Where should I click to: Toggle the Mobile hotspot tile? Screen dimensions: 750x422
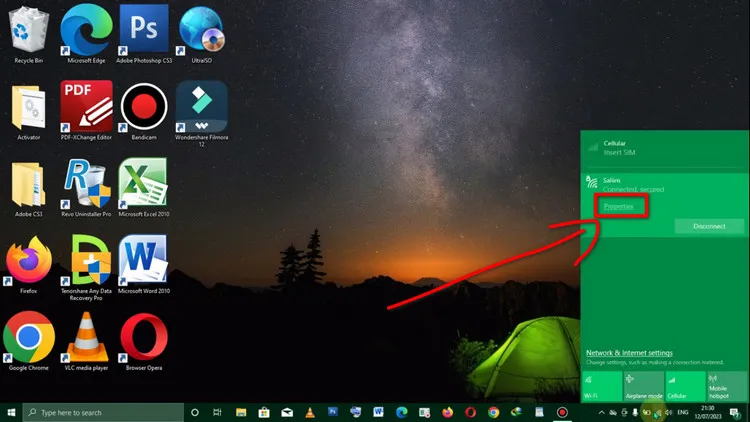[x=727, y=386]
